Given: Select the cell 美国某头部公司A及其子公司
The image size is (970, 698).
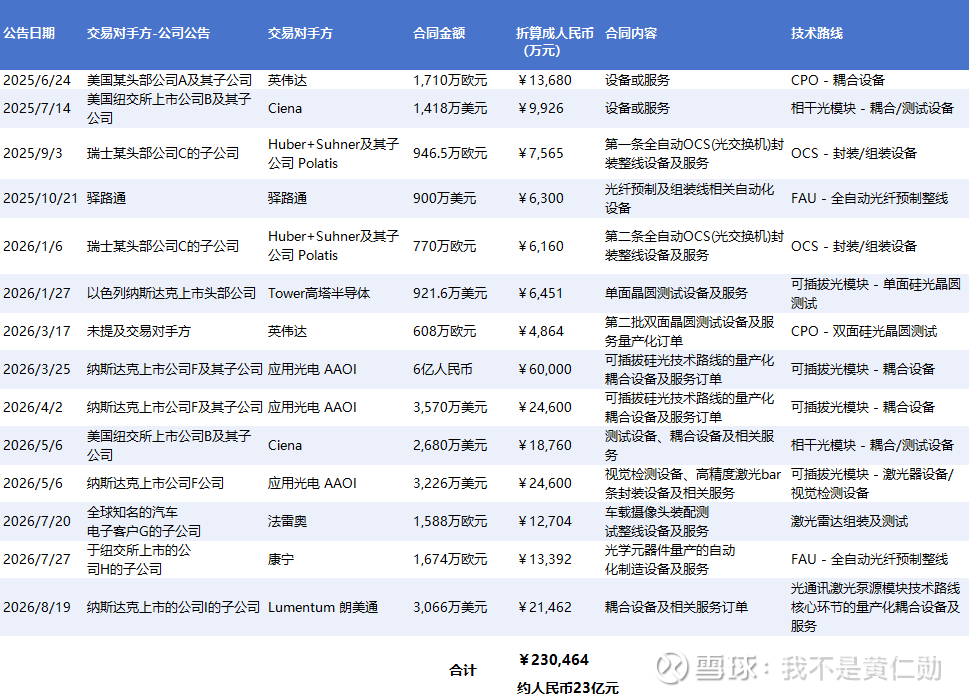Looking at the screenshot, I should coord(170,80).
